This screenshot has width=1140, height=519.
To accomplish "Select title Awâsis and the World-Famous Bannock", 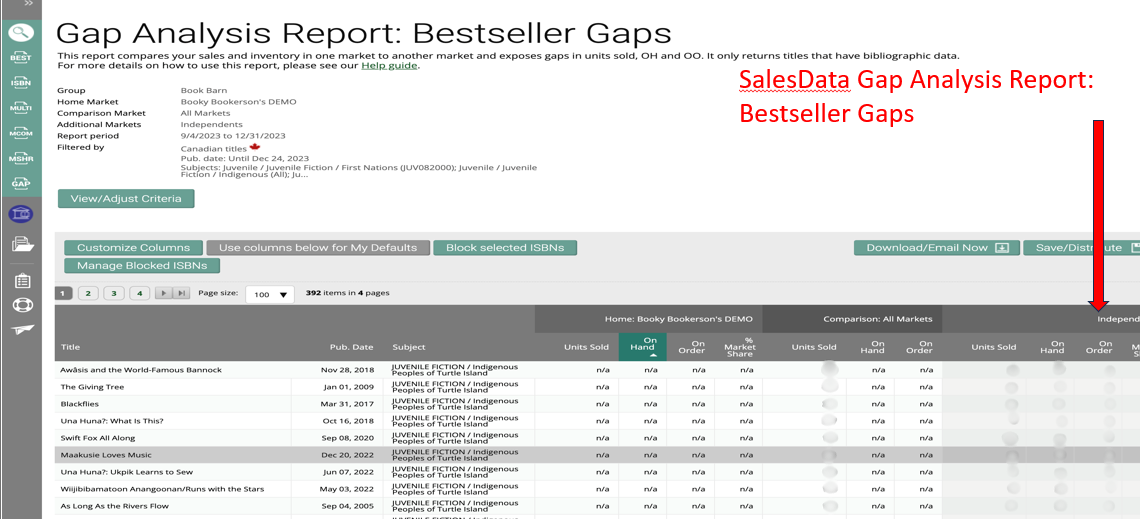I will coord(141,370).
